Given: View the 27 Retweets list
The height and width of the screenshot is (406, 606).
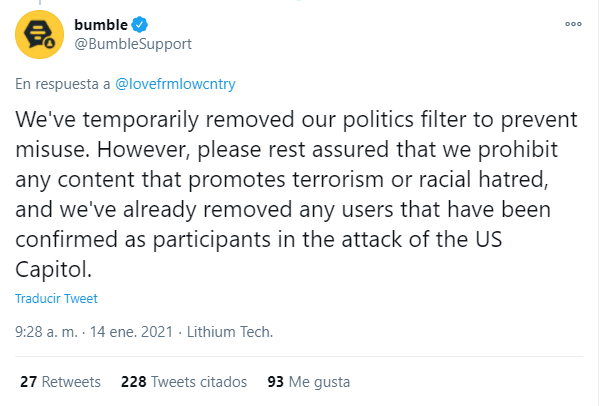Looking at the screenshot, I should click(x=60, y=382).
